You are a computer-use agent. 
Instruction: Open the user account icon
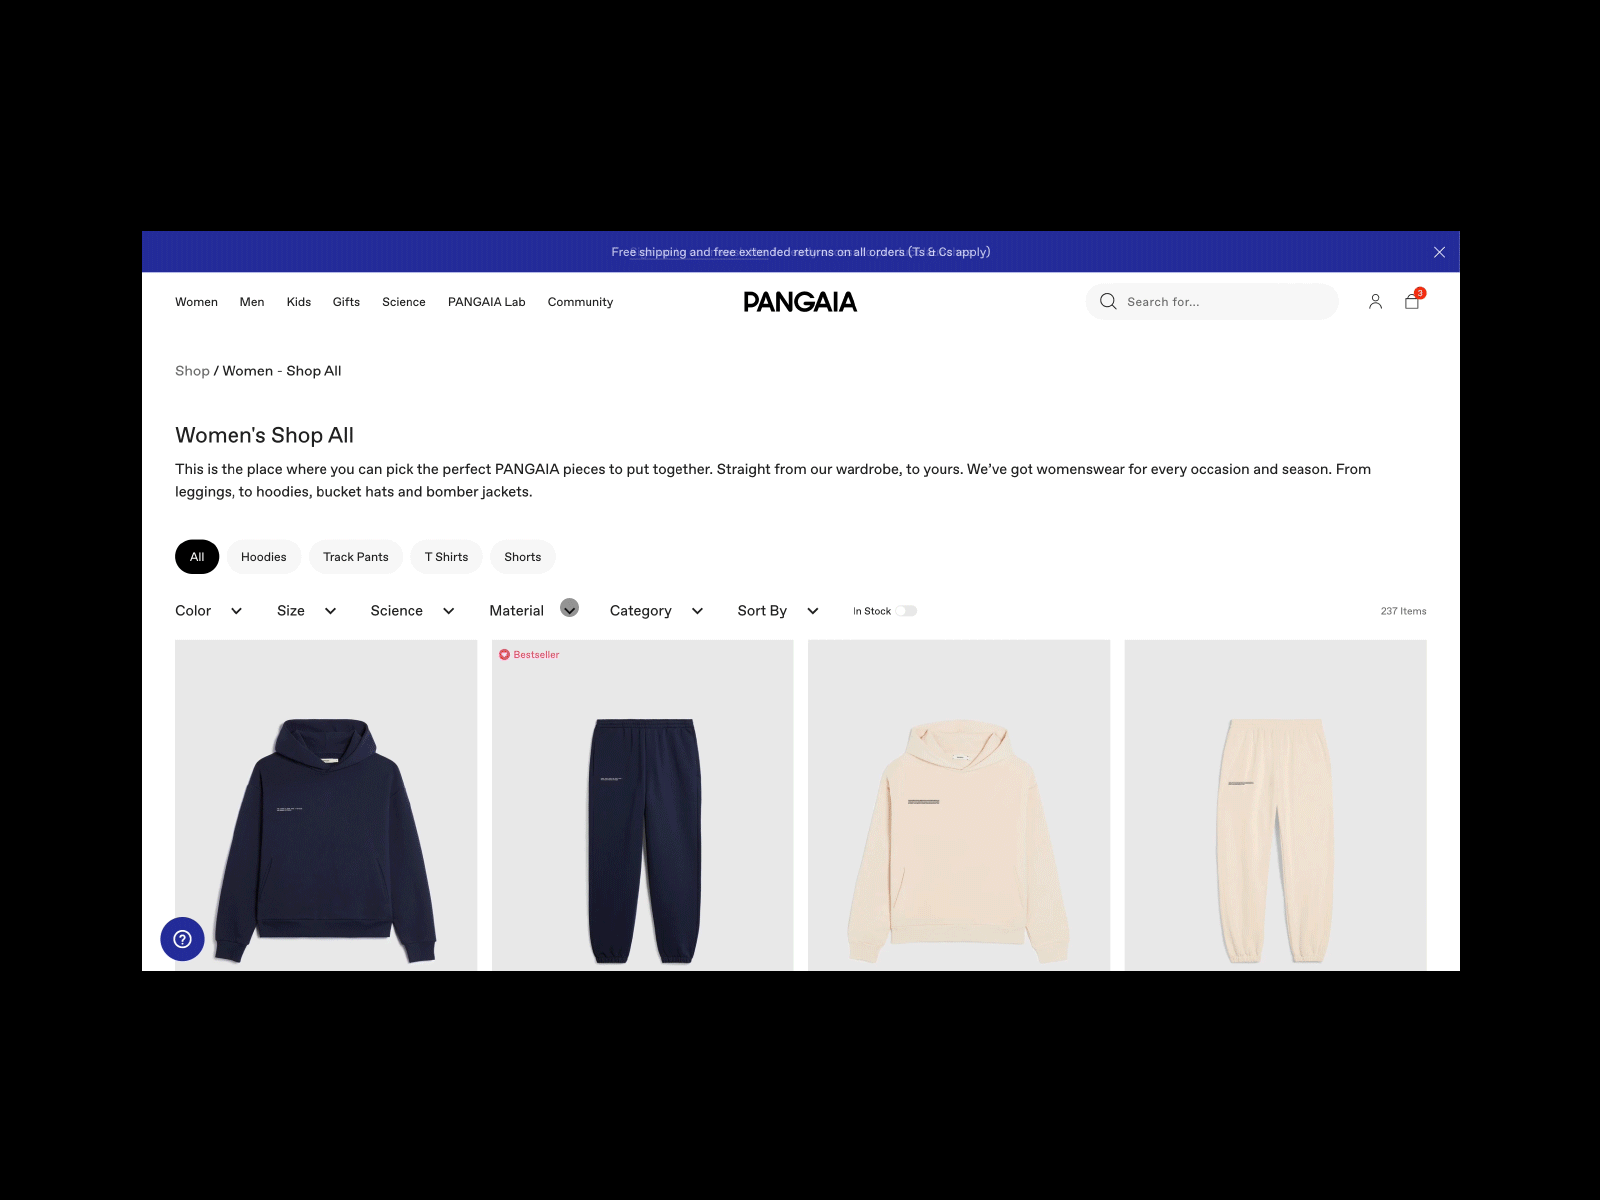[1375, 301]
